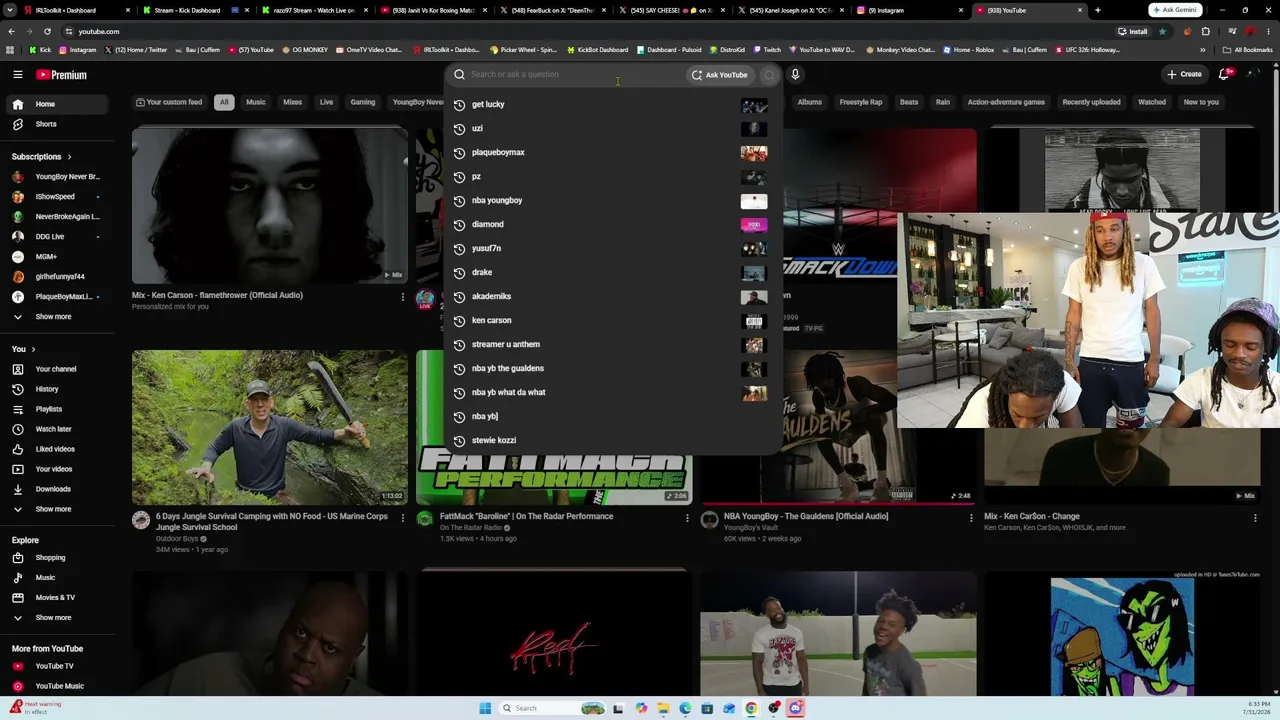Open the Ken Carson flamethrower mix thumbnail
Viewport: 1280px width, 720px height.
coord(270,206)
